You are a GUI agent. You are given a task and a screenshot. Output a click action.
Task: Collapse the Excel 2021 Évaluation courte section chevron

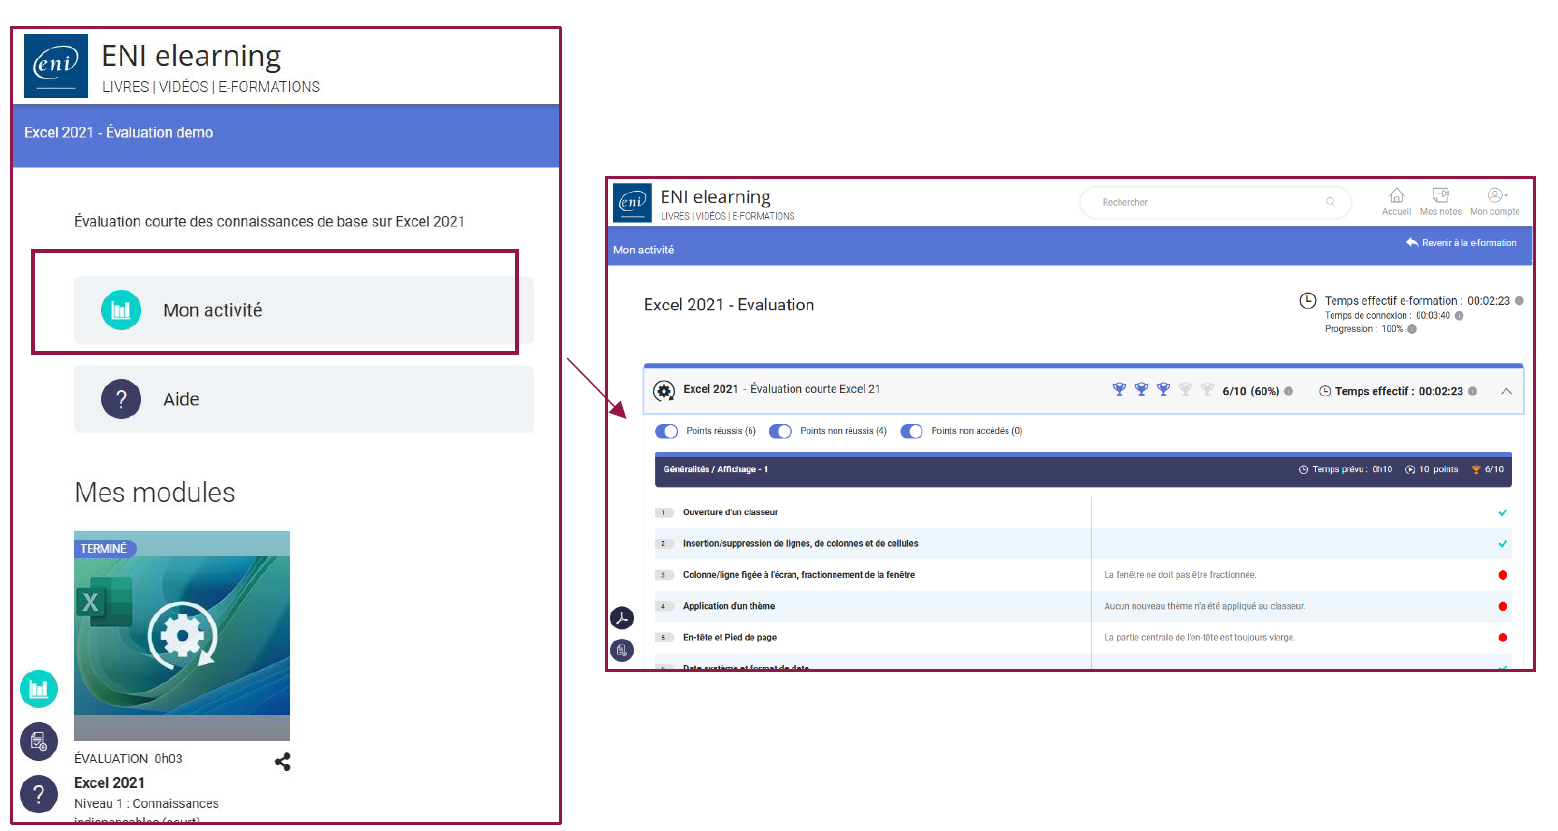pos(1506,391)
